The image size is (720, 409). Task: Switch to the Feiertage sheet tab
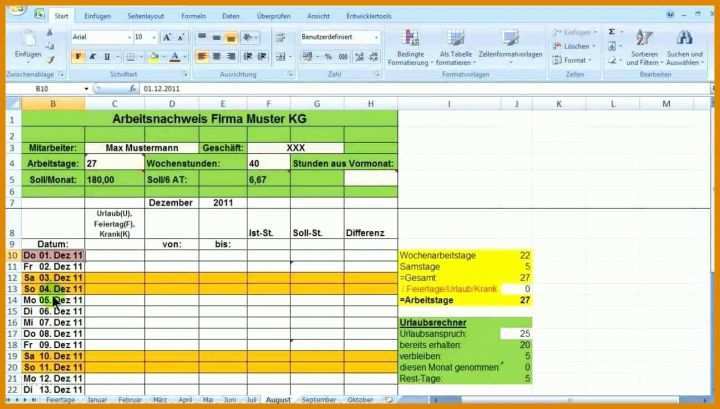pos(60,400)
